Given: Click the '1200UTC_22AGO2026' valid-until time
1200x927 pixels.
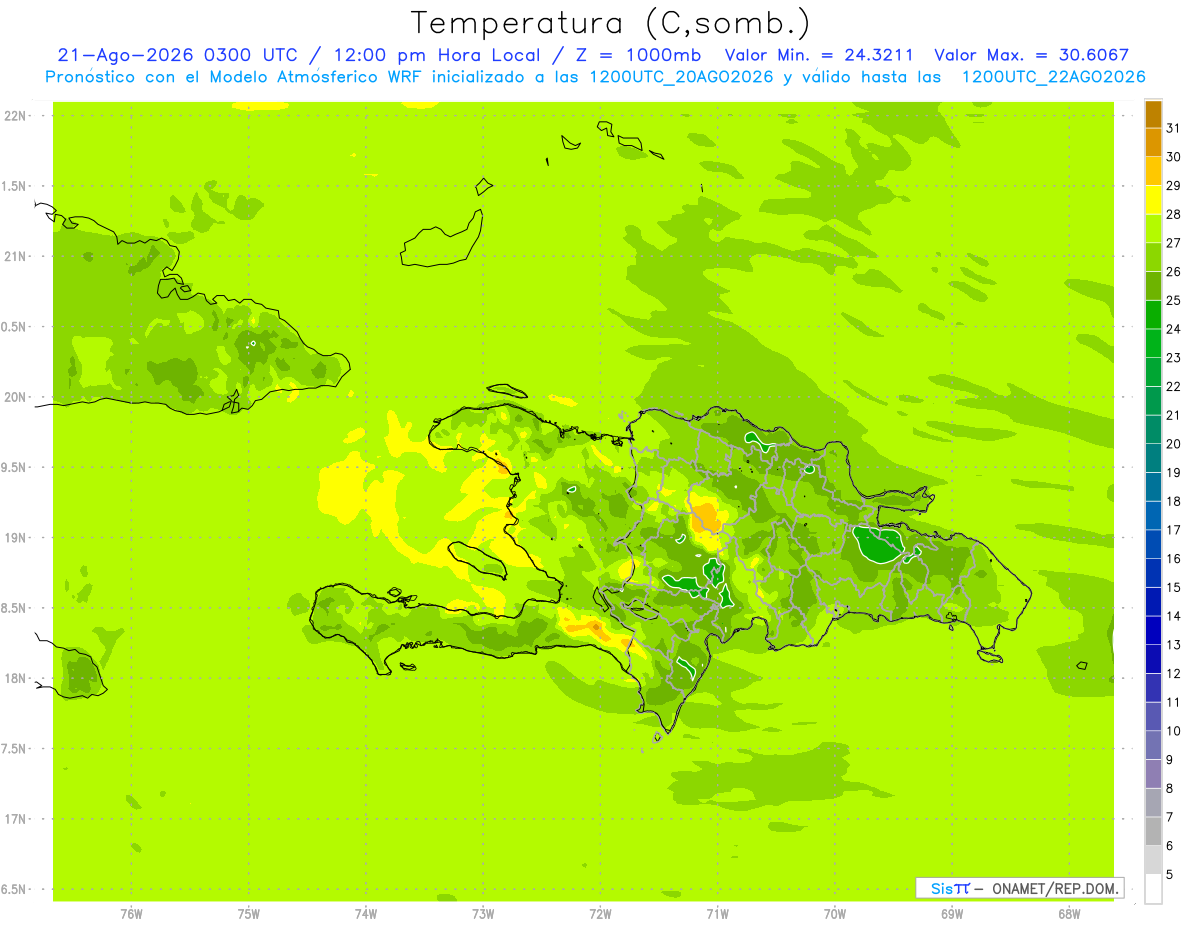Looking at the screenshot, I should (1053, 77).
